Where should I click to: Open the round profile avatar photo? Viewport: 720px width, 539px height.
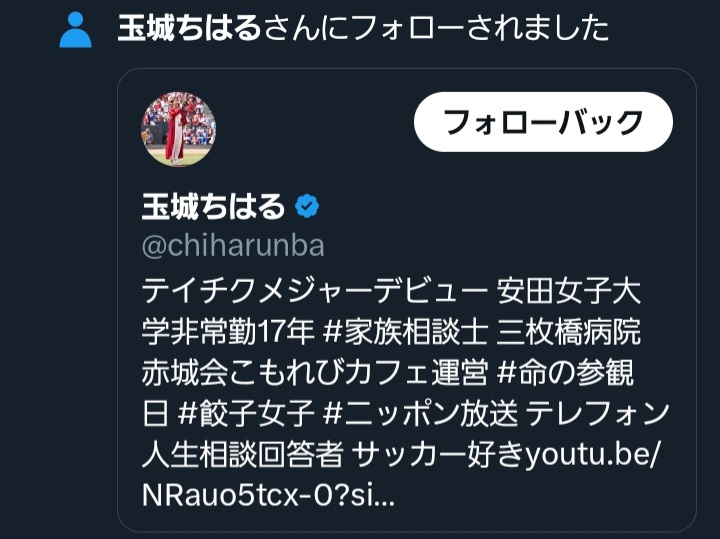[x=178, y=129]
